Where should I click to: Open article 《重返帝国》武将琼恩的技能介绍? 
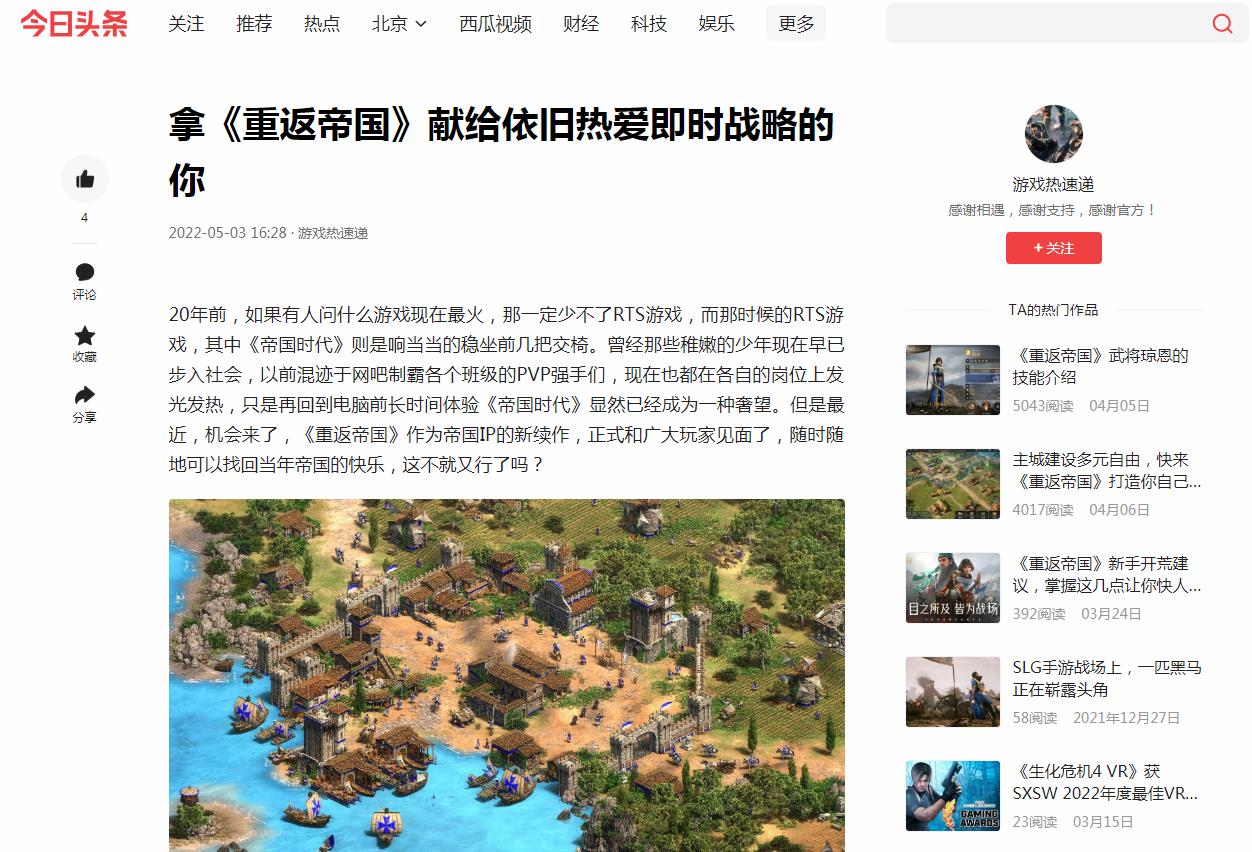click(x=1100, y=366)
